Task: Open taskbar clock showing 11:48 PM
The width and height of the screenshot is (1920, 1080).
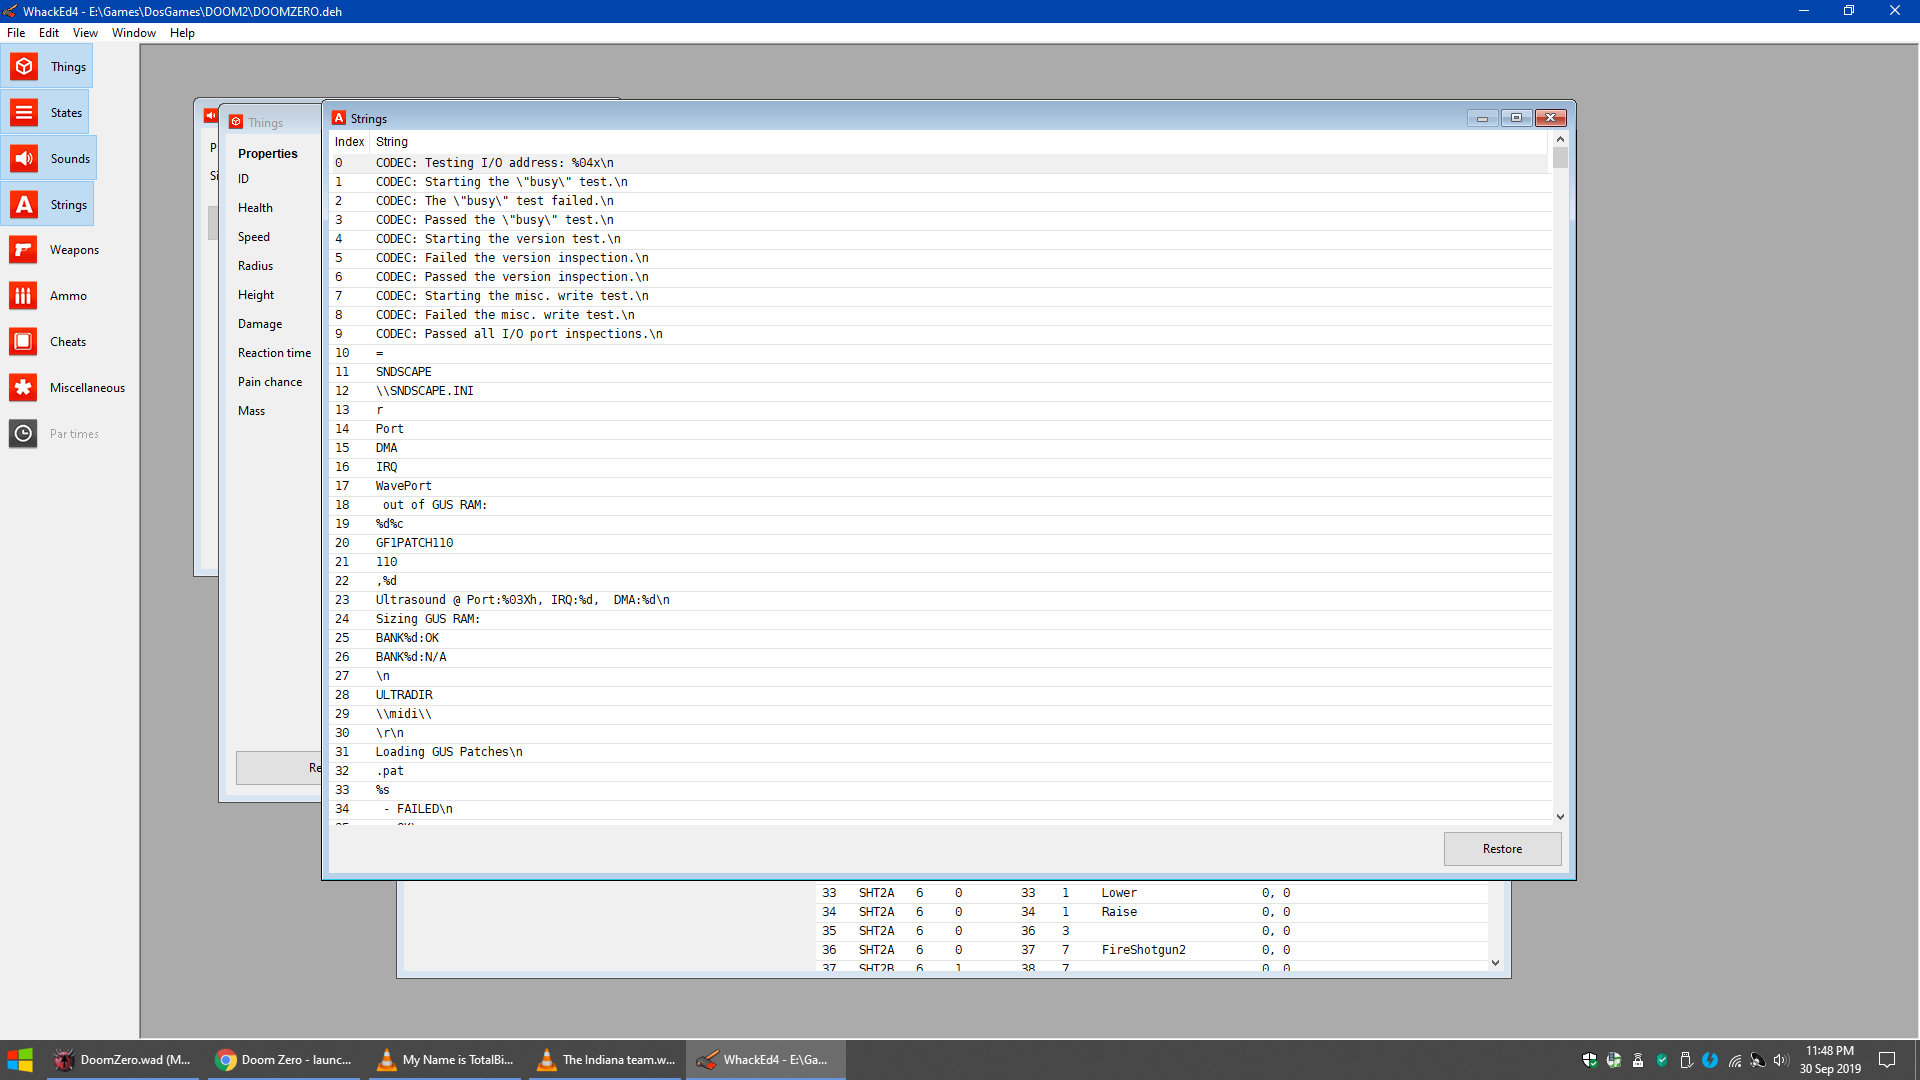Action: tap(1830, 1060)
